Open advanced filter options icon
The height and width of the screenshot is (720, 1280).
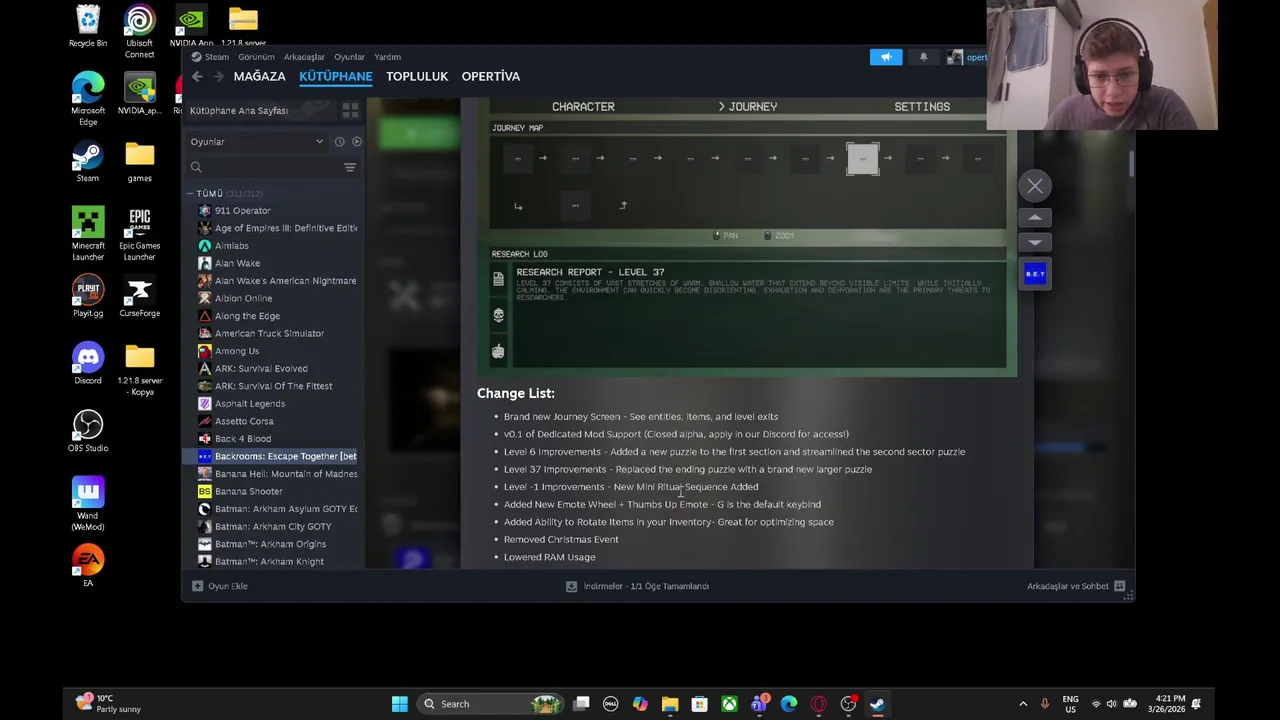click(350, 167)
